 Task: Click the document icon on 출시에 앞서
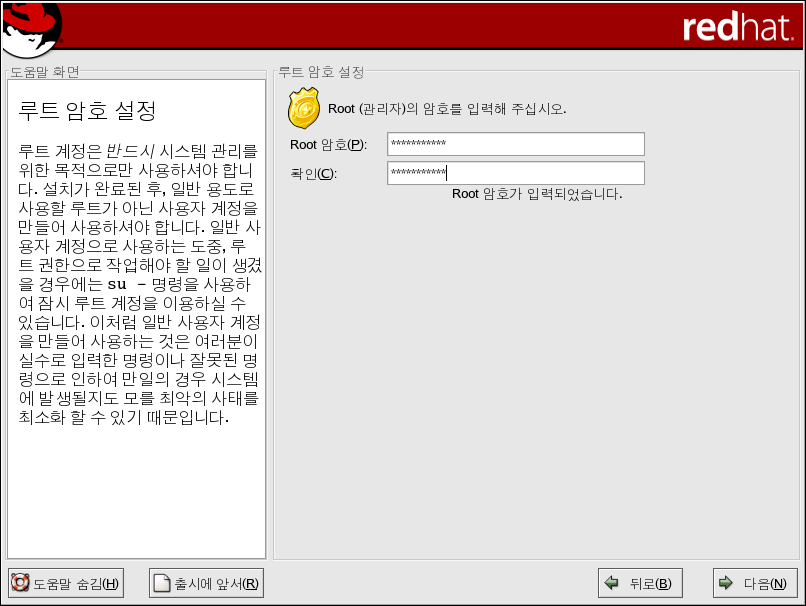[x=162, y=584]
